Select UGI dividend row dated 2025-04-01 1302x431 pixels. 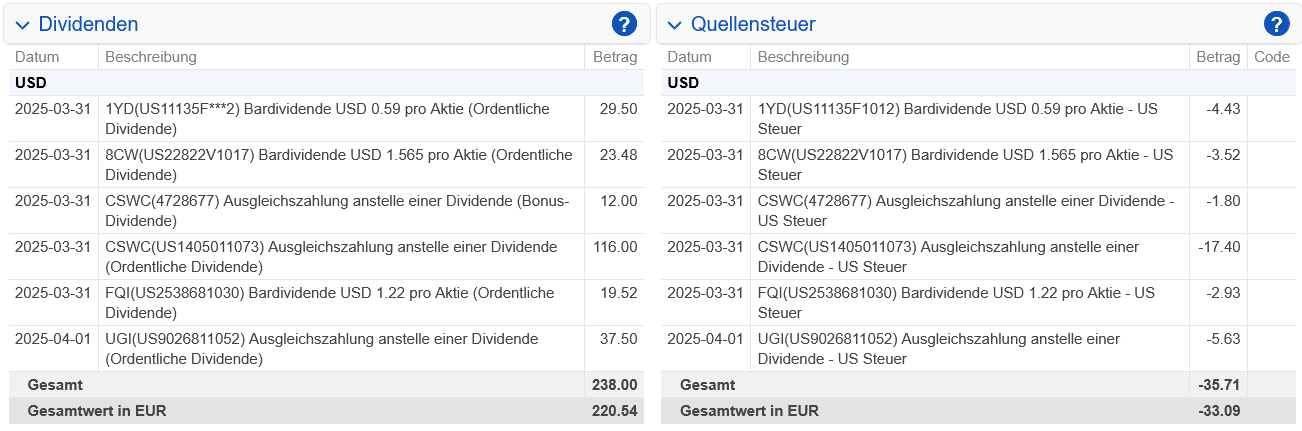327,349
